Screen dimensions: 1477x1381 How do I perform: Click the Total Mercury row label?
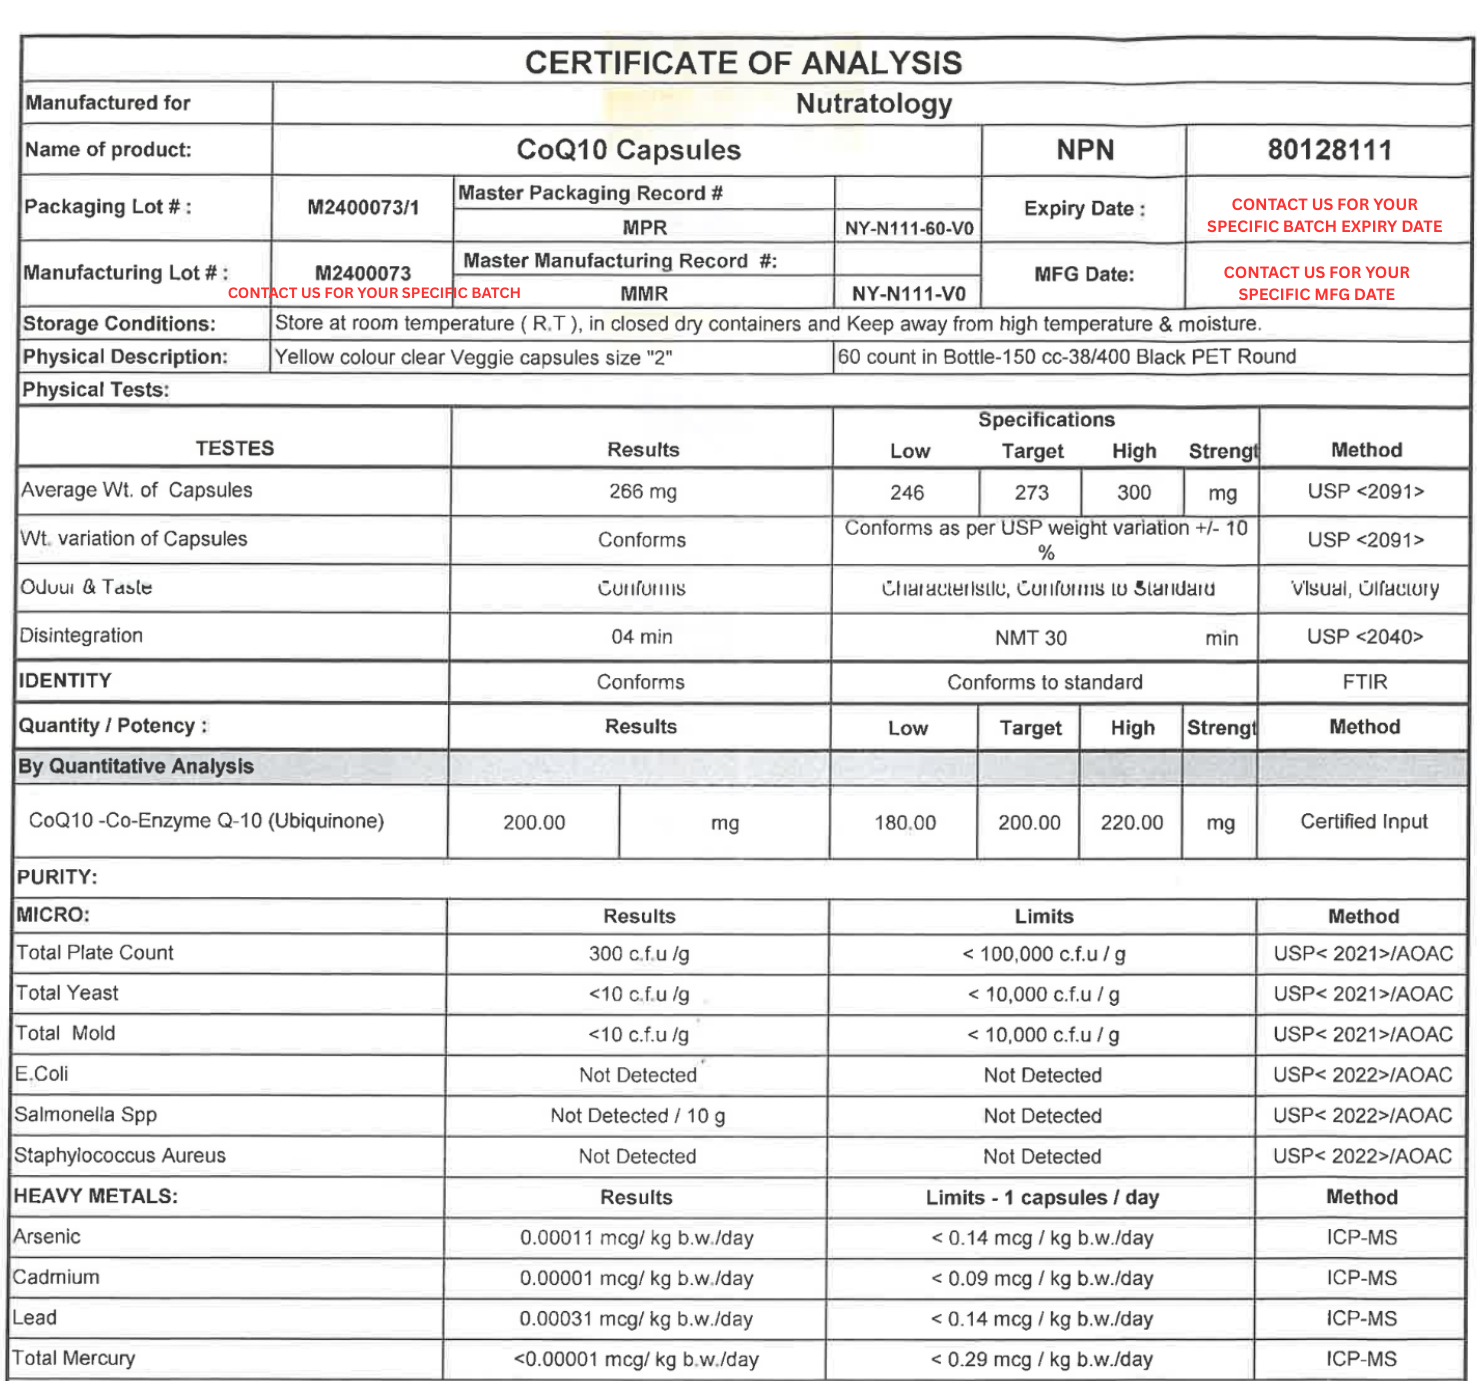point(74,1358)
